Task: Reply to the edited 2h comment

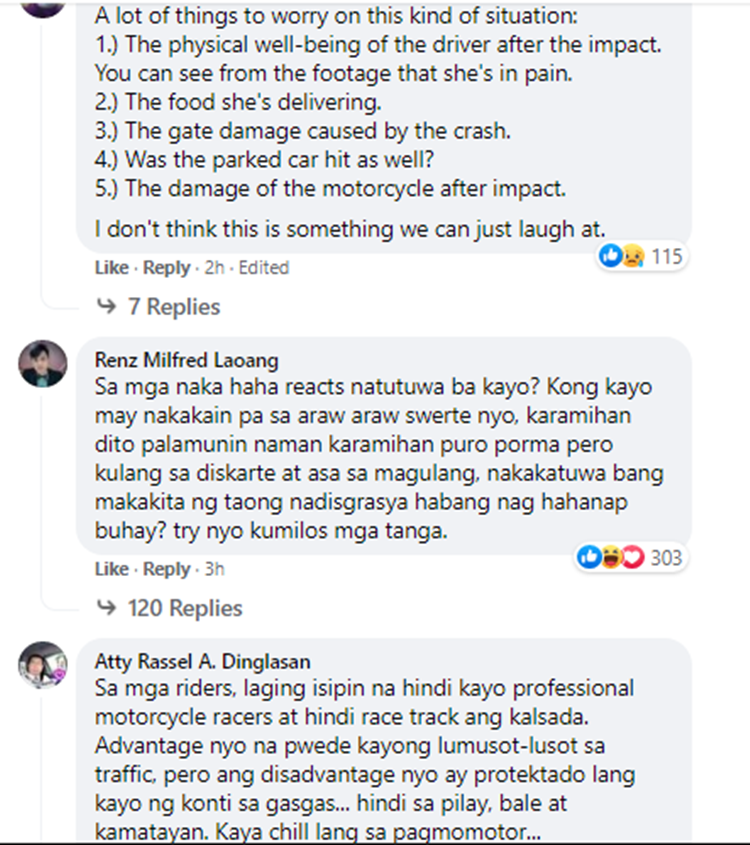Action: coord(166,267)
